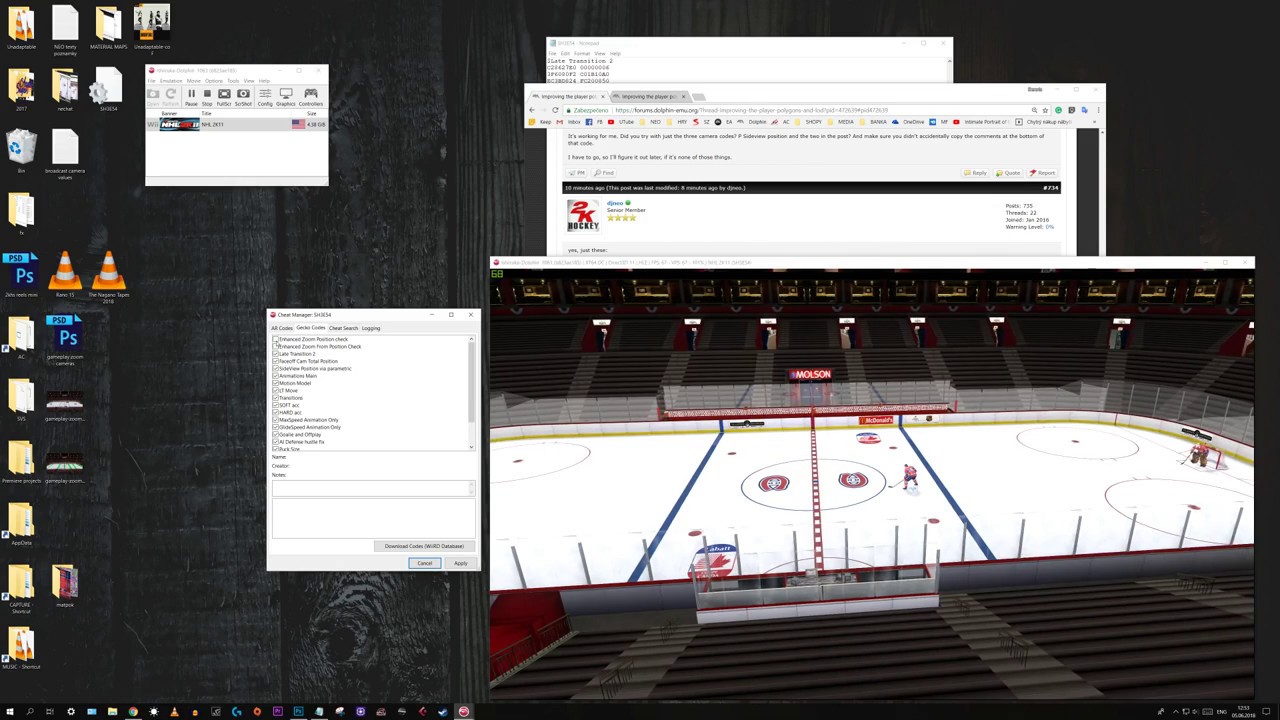Click scroll-down arrow of code list
The width and height of the screenshot is (1280, 720).
tap(471, 447)
